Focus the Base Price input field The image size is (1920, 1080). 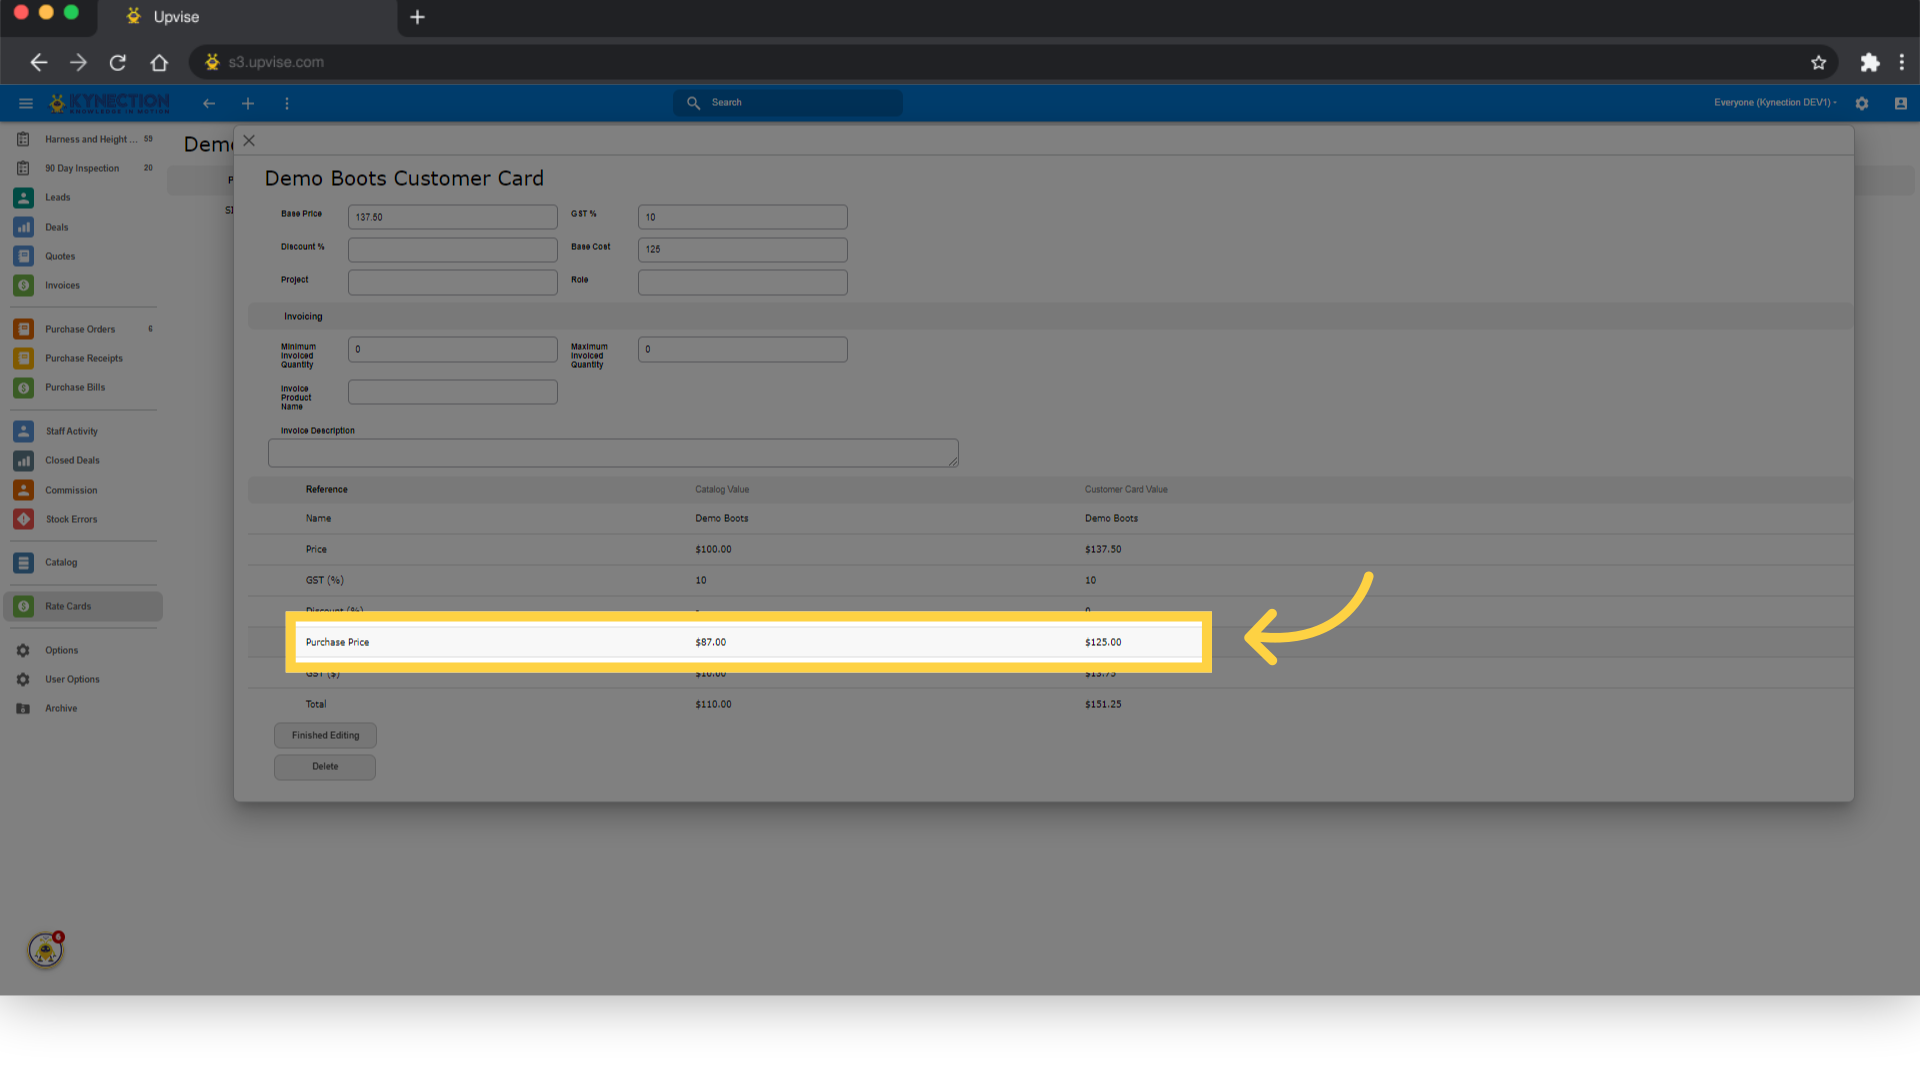453,217
